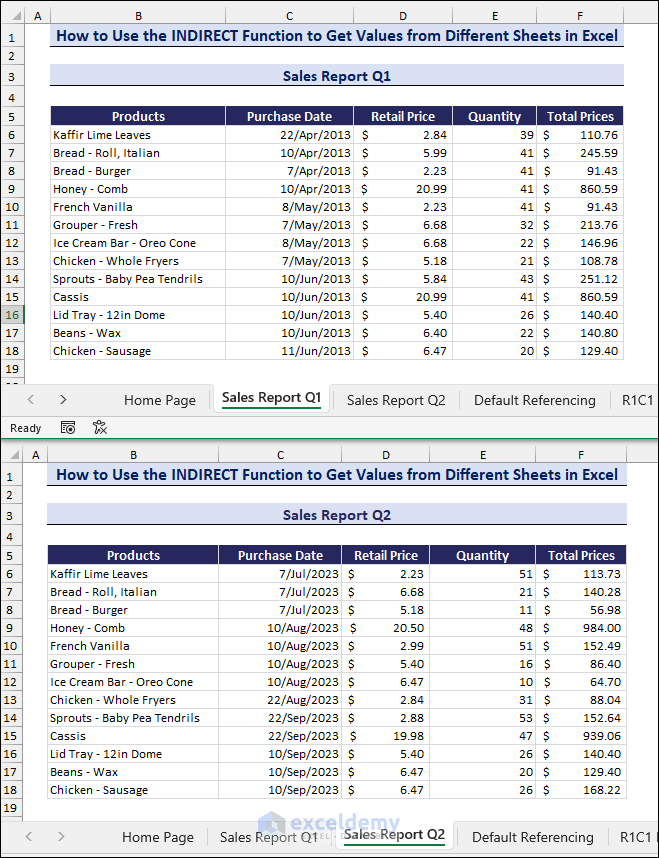Switch to Sales Report Q2 tab in upper window
This screenshot has height=858, width=659.
396,400
